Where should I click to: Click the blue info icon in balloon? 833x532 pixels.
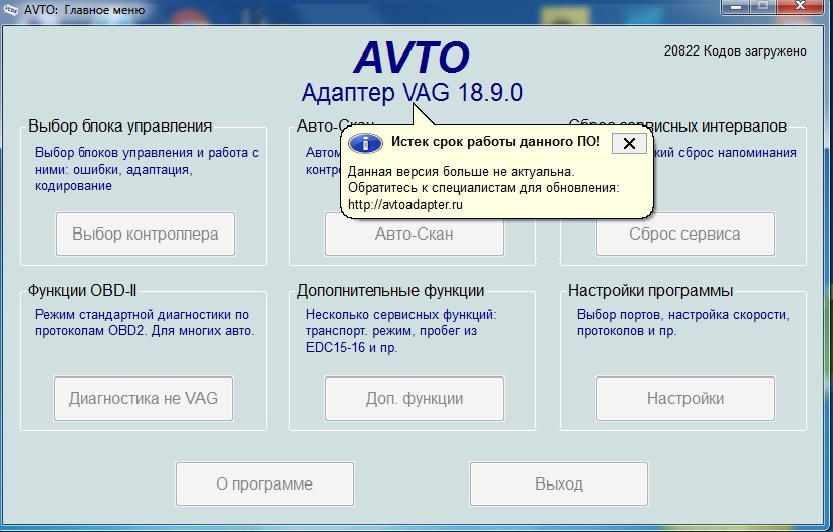coord(365,143)
